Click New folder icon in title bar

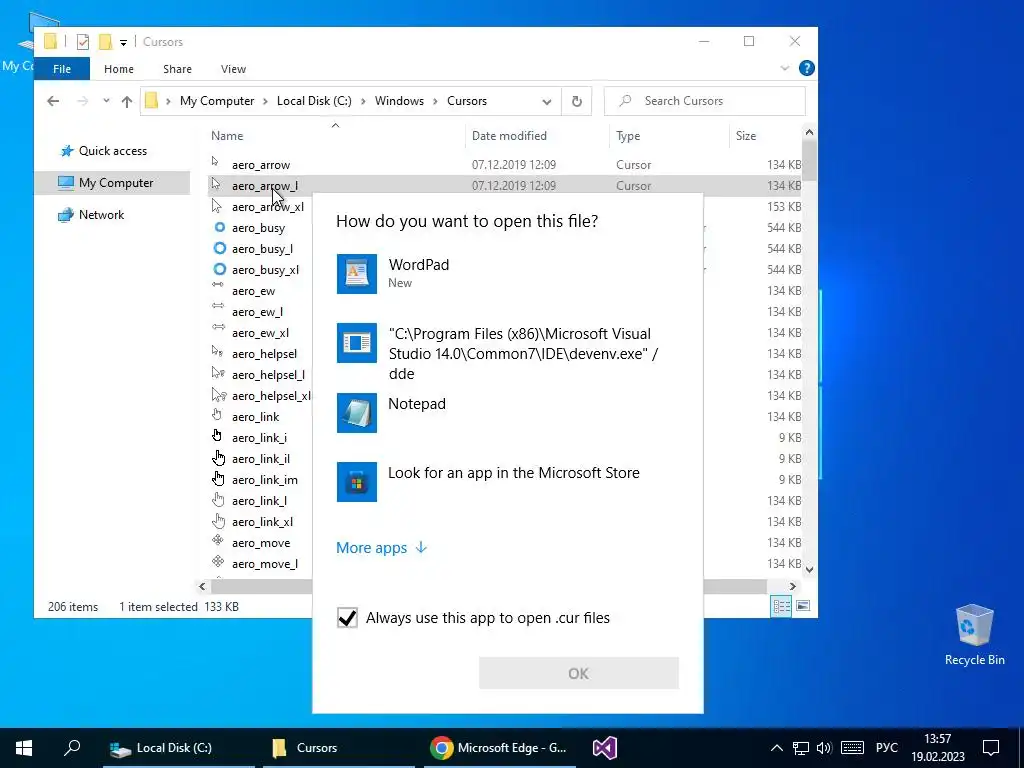[x=104, y=42]
